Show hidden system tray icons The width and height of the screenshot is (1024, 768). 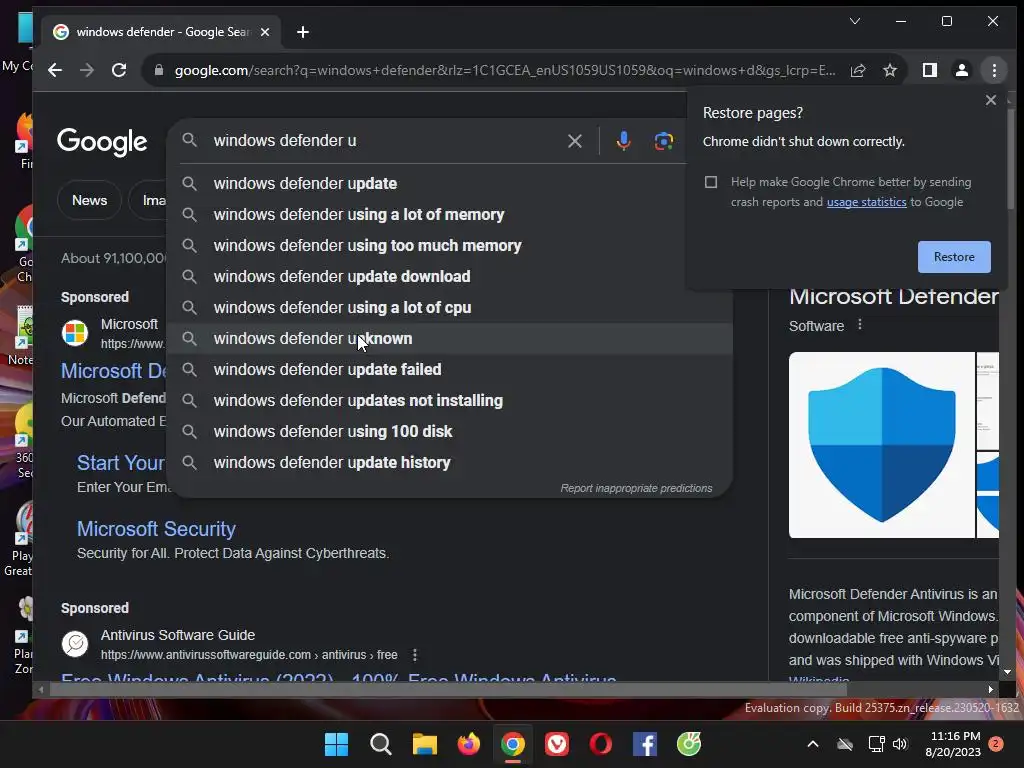coord(812,744)
